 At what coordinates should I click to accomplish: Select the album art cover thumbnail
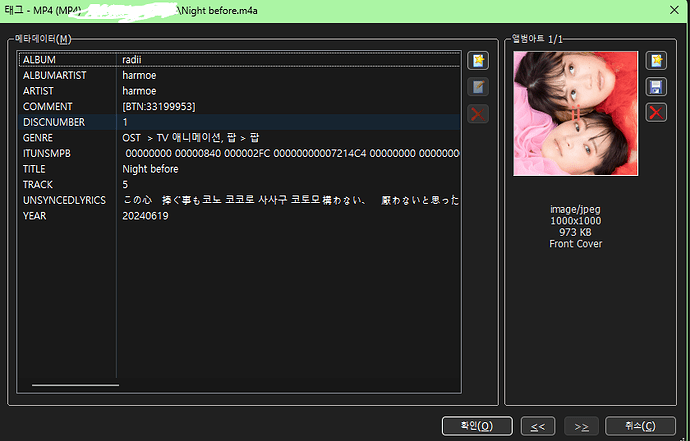coord(576,114)
